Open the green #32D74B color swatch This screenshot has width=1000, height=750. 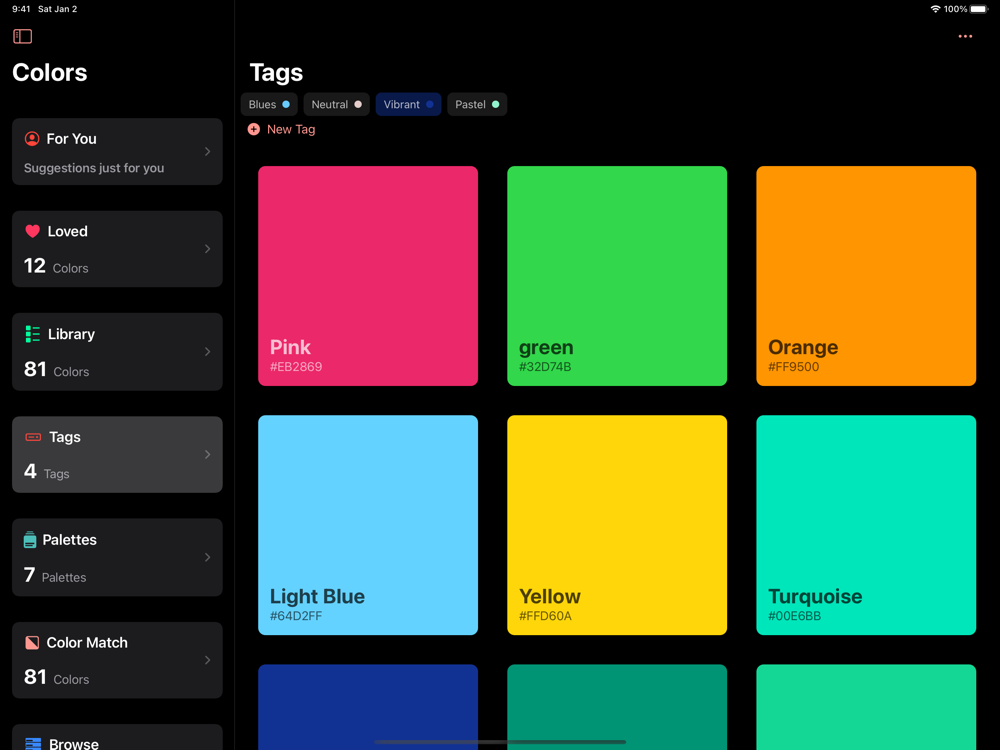coord(617,276)
